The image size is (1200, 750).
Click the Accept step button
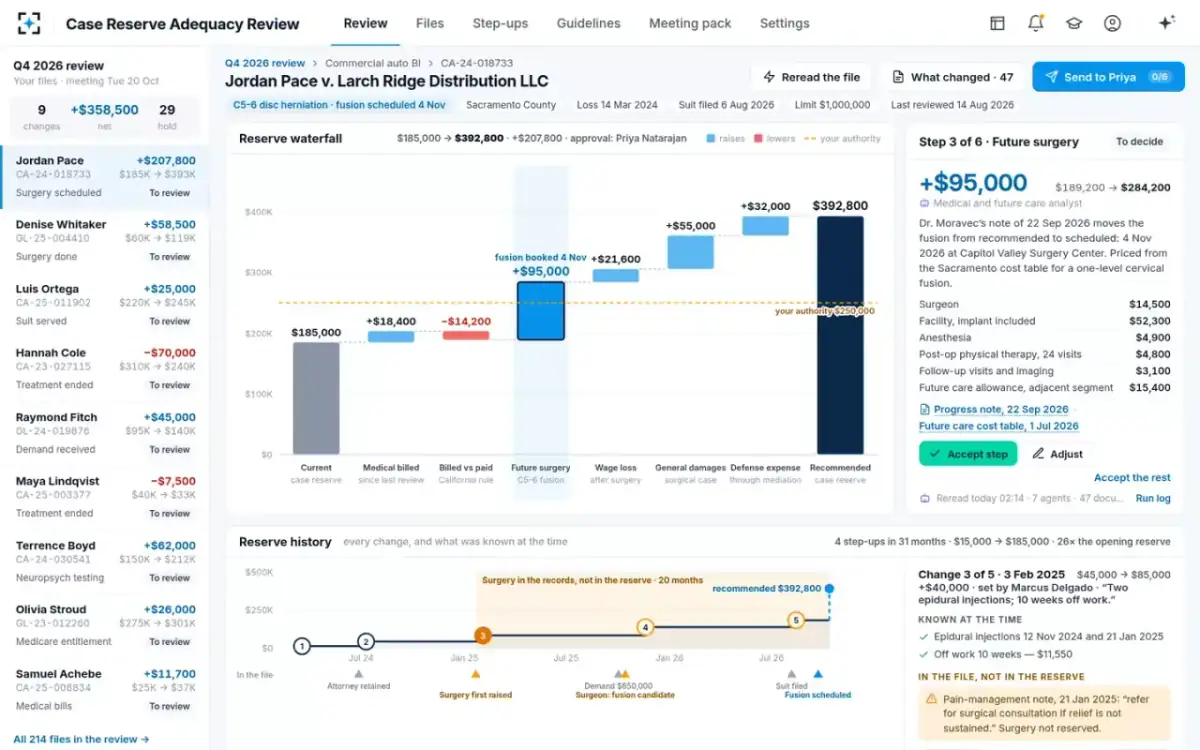pyautogui.click(x=968, y=454)
